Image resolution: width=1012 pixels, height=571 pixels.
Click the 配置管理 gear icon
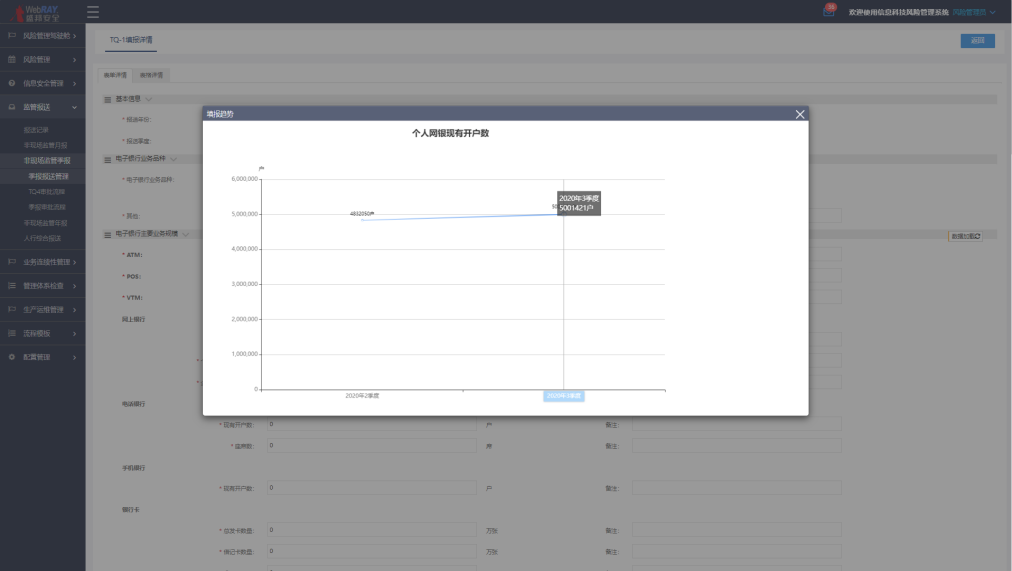click(x=12, y=357)
